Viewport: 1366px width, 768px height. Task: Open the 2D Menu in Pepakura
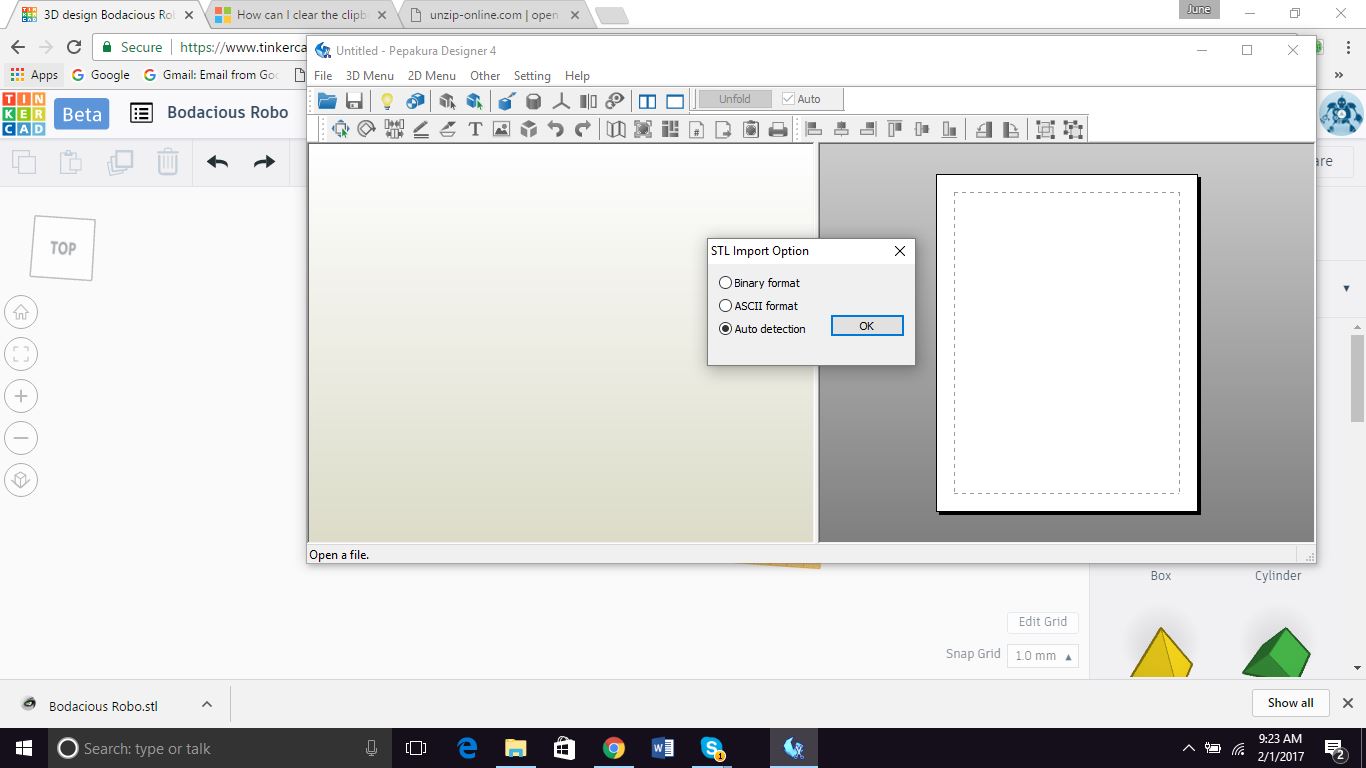pos(432,76)
